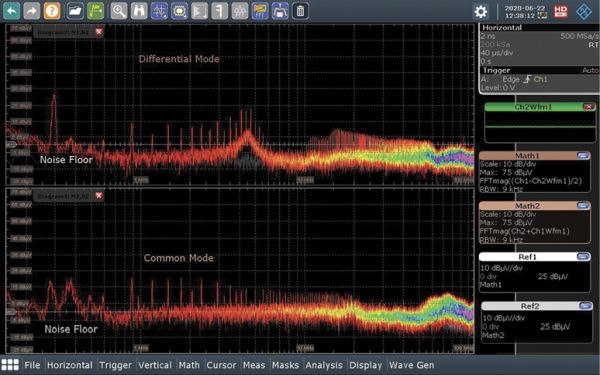Click the trash can delete icon

click(x=300, y=11)
